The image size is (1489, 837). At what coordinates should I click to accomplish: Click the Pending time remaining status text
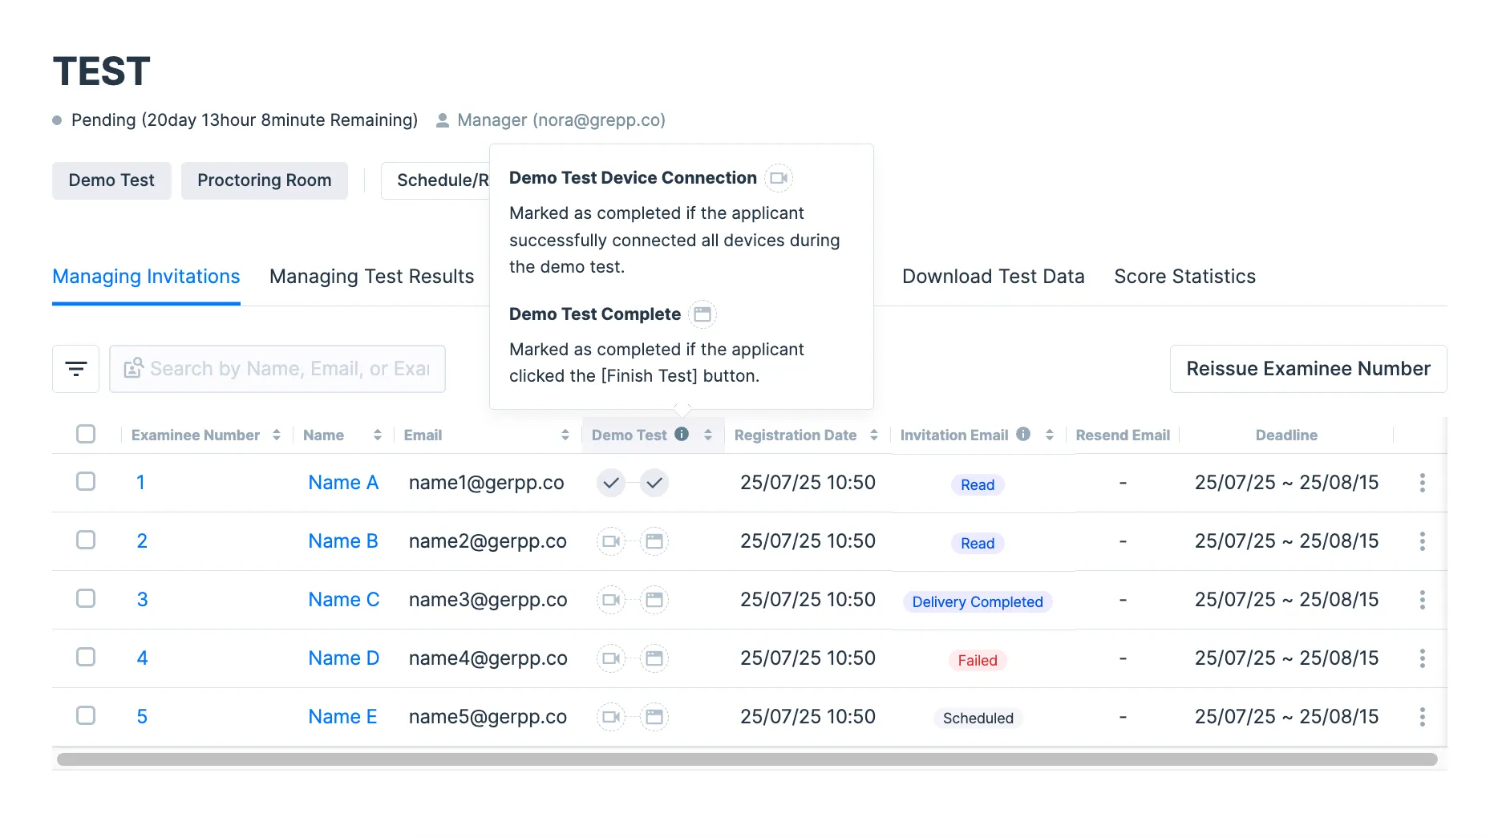pos(244,120)
